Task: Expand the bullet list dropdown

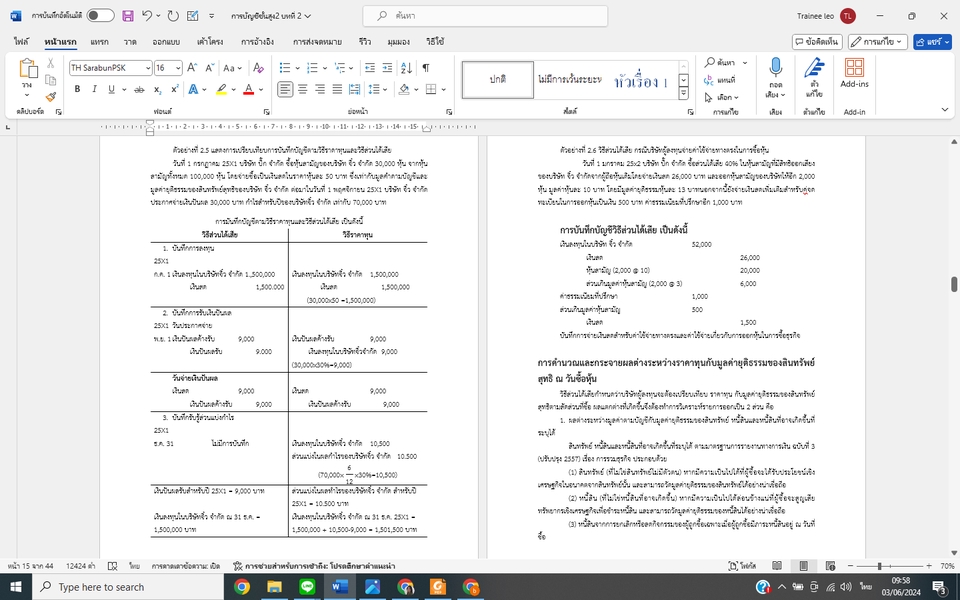Action: (298, 68)
